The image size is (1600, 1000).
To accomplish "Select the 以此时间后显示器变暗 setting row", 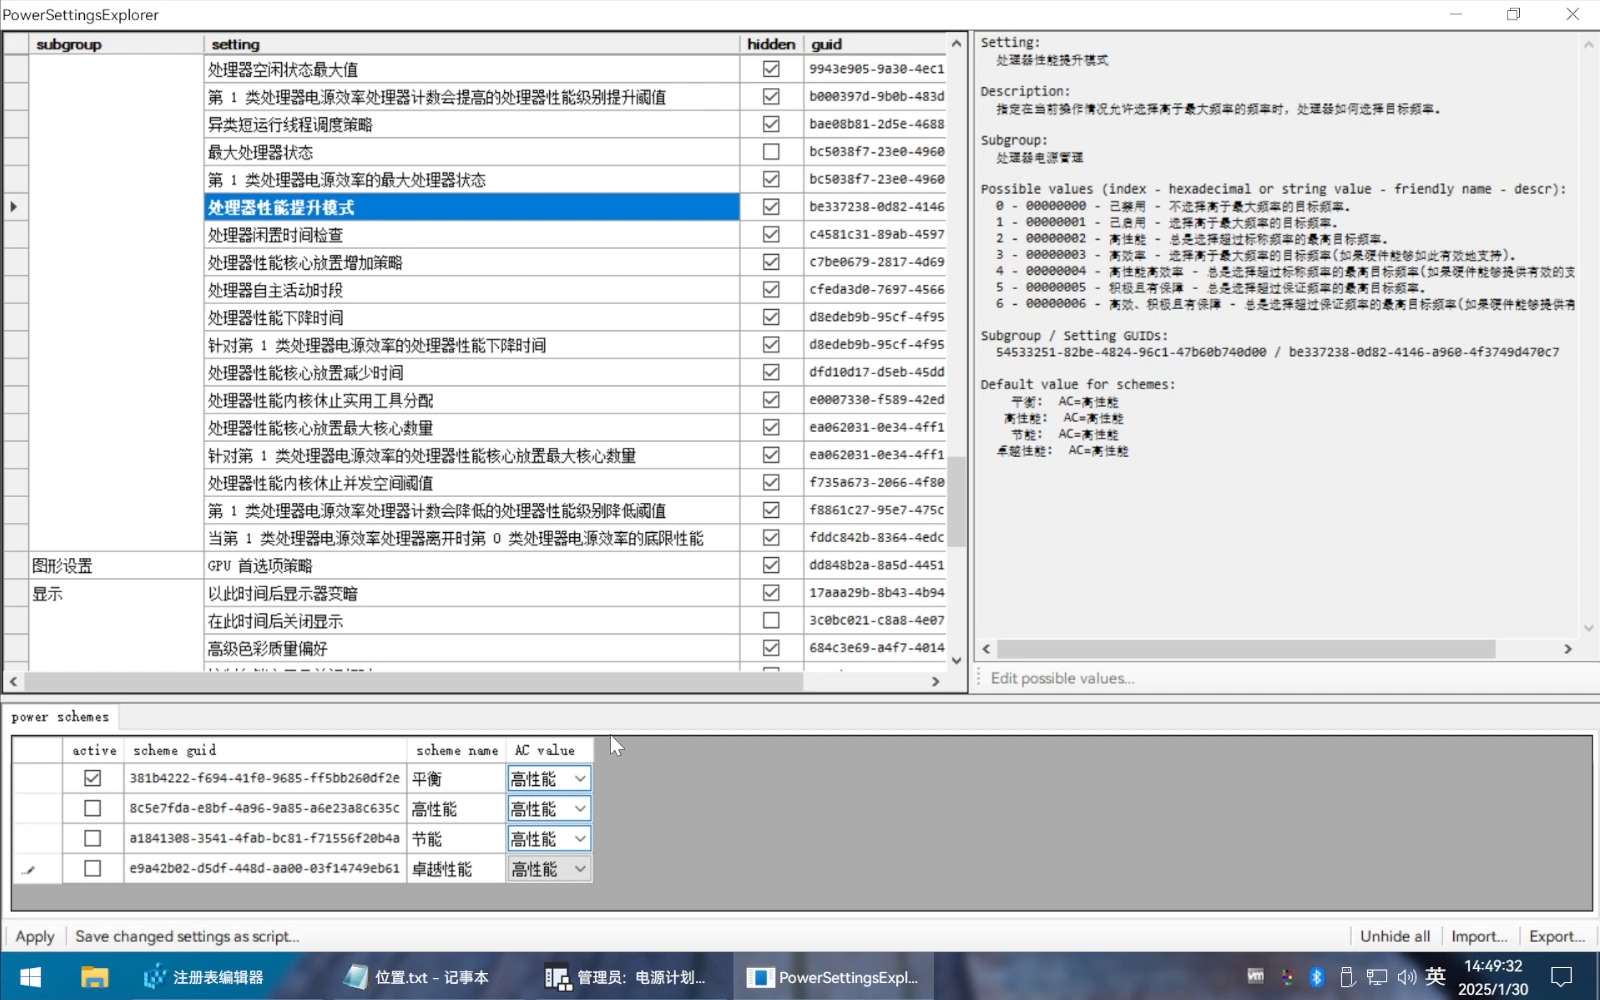I will click(472, 593).
